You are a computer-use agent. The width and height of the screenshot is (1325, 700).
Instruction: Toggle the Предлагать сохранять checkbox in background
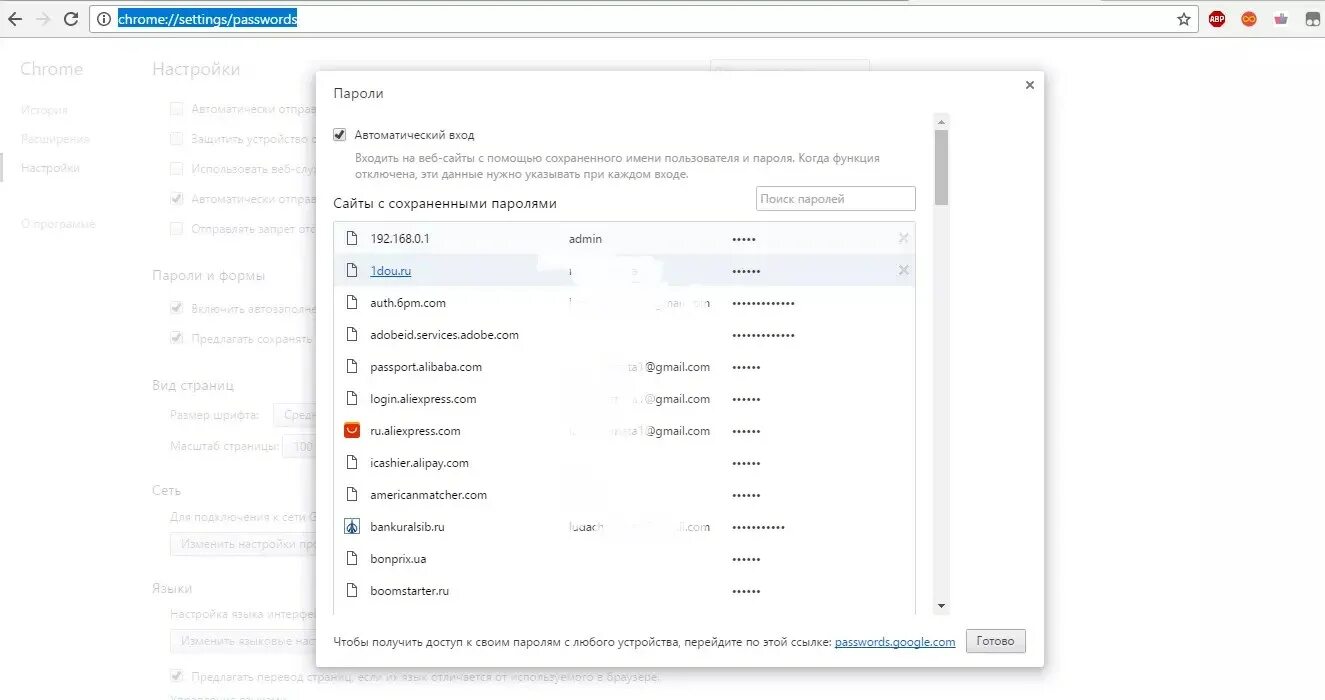176,338
